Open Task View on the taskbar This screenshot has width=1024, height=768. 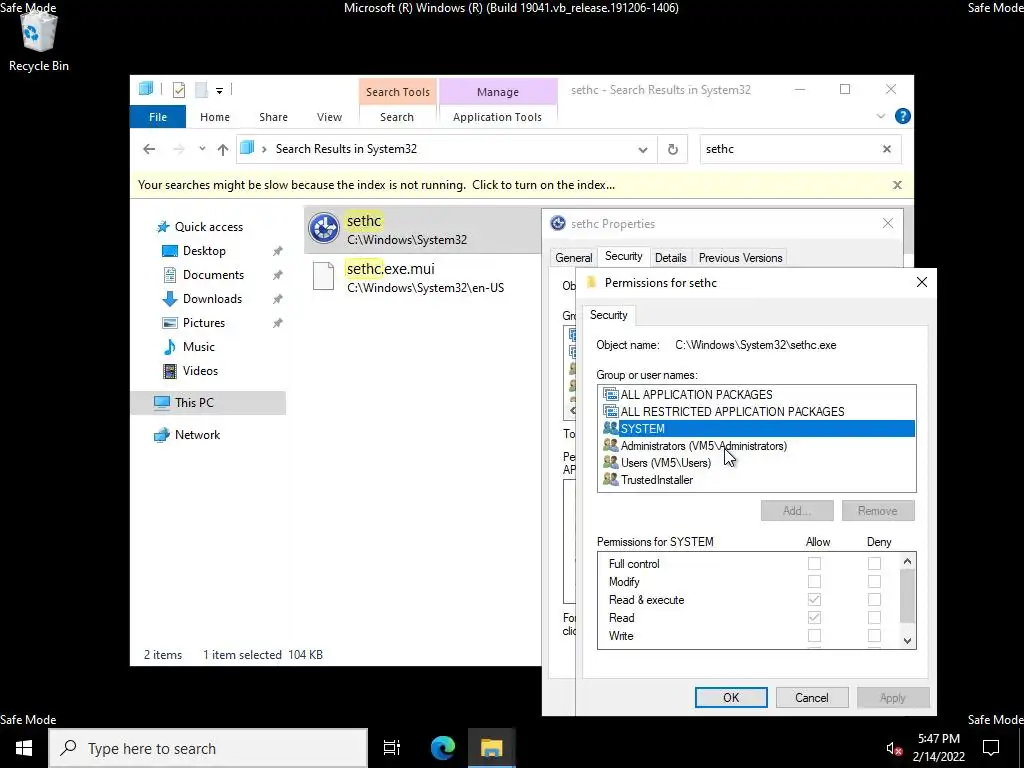(392, 748)
